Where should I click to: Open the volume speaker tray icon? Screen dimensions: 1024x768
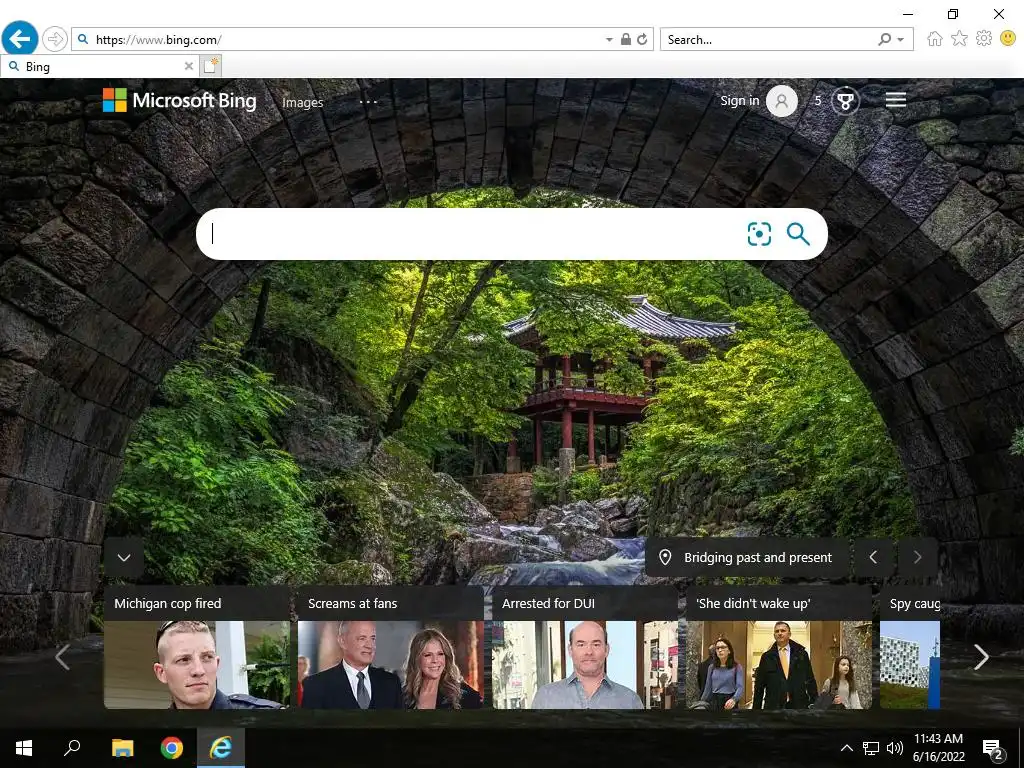(895, 748)
